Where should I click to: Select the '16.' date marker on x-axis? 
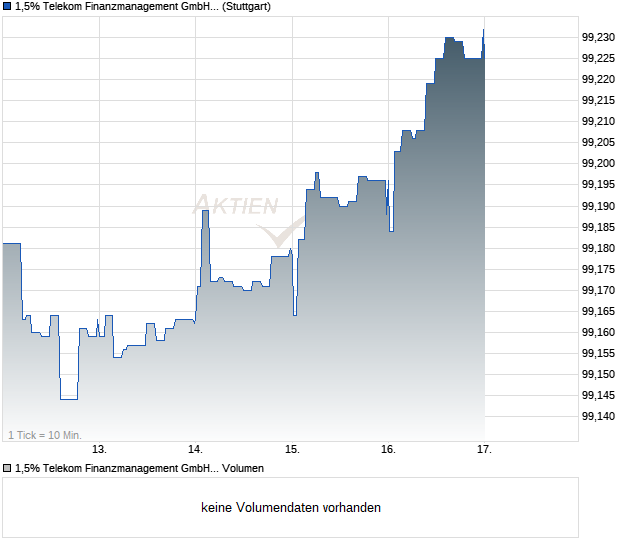point(389,449)
